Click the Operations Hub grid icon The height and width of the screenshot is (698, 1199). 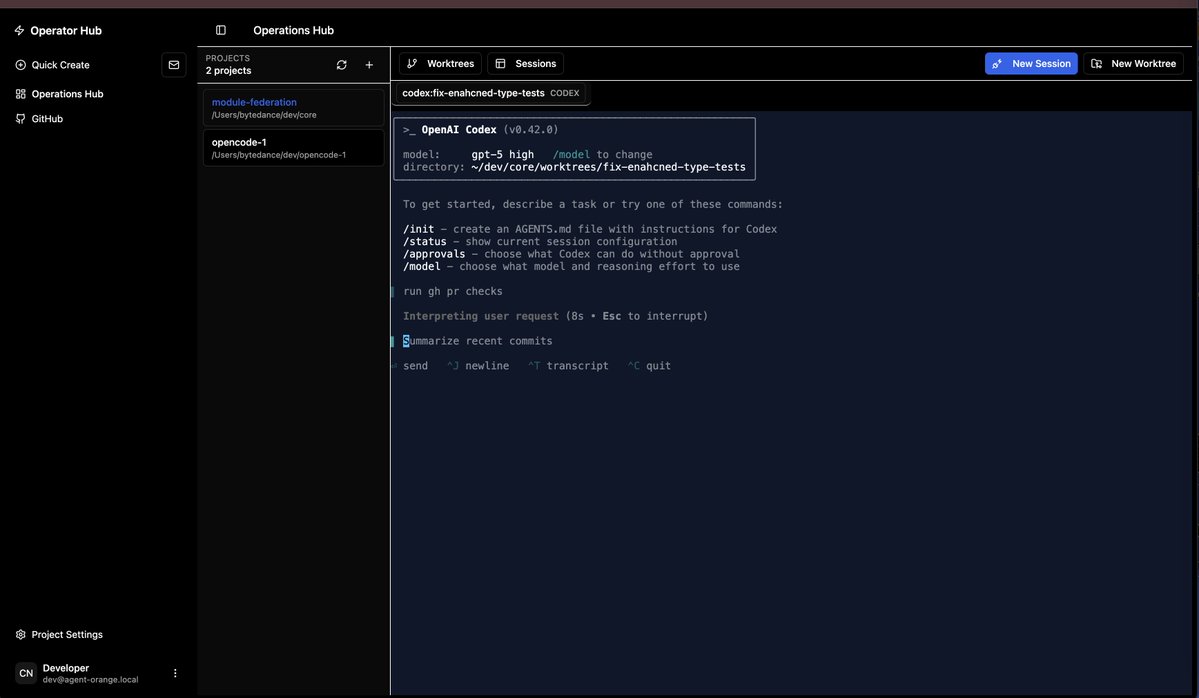[x=21, y=94]
